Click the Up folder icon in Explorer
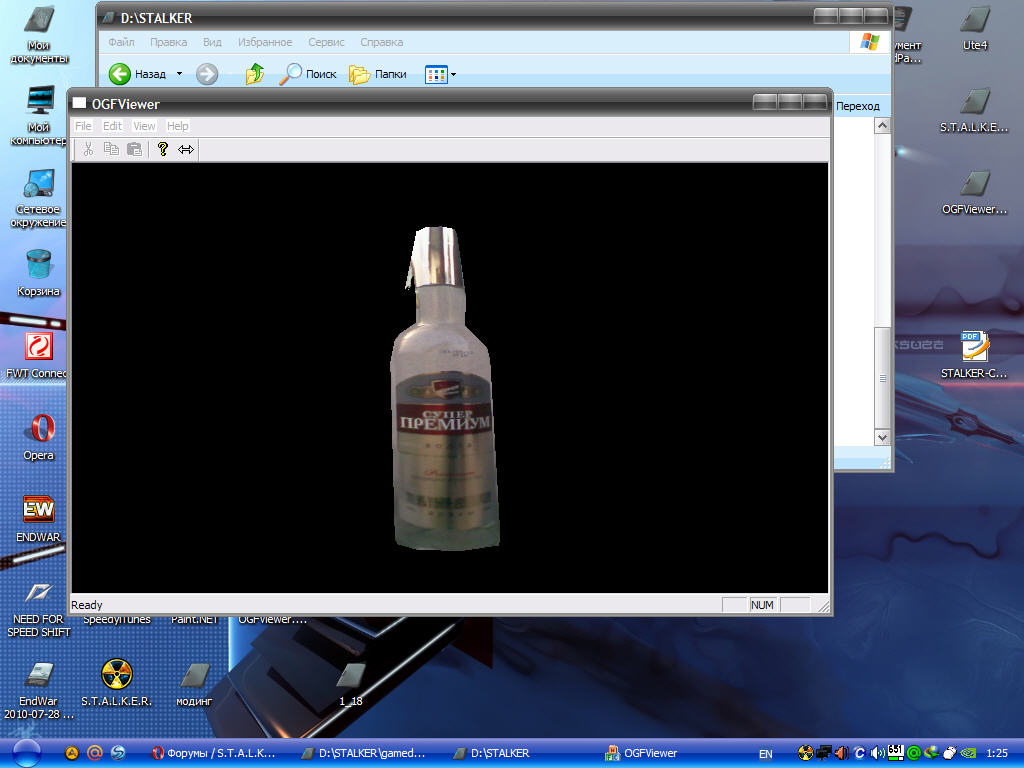The width and height of the screenshot is (1024, 768). pyautogui.click(x=255, y=74)
